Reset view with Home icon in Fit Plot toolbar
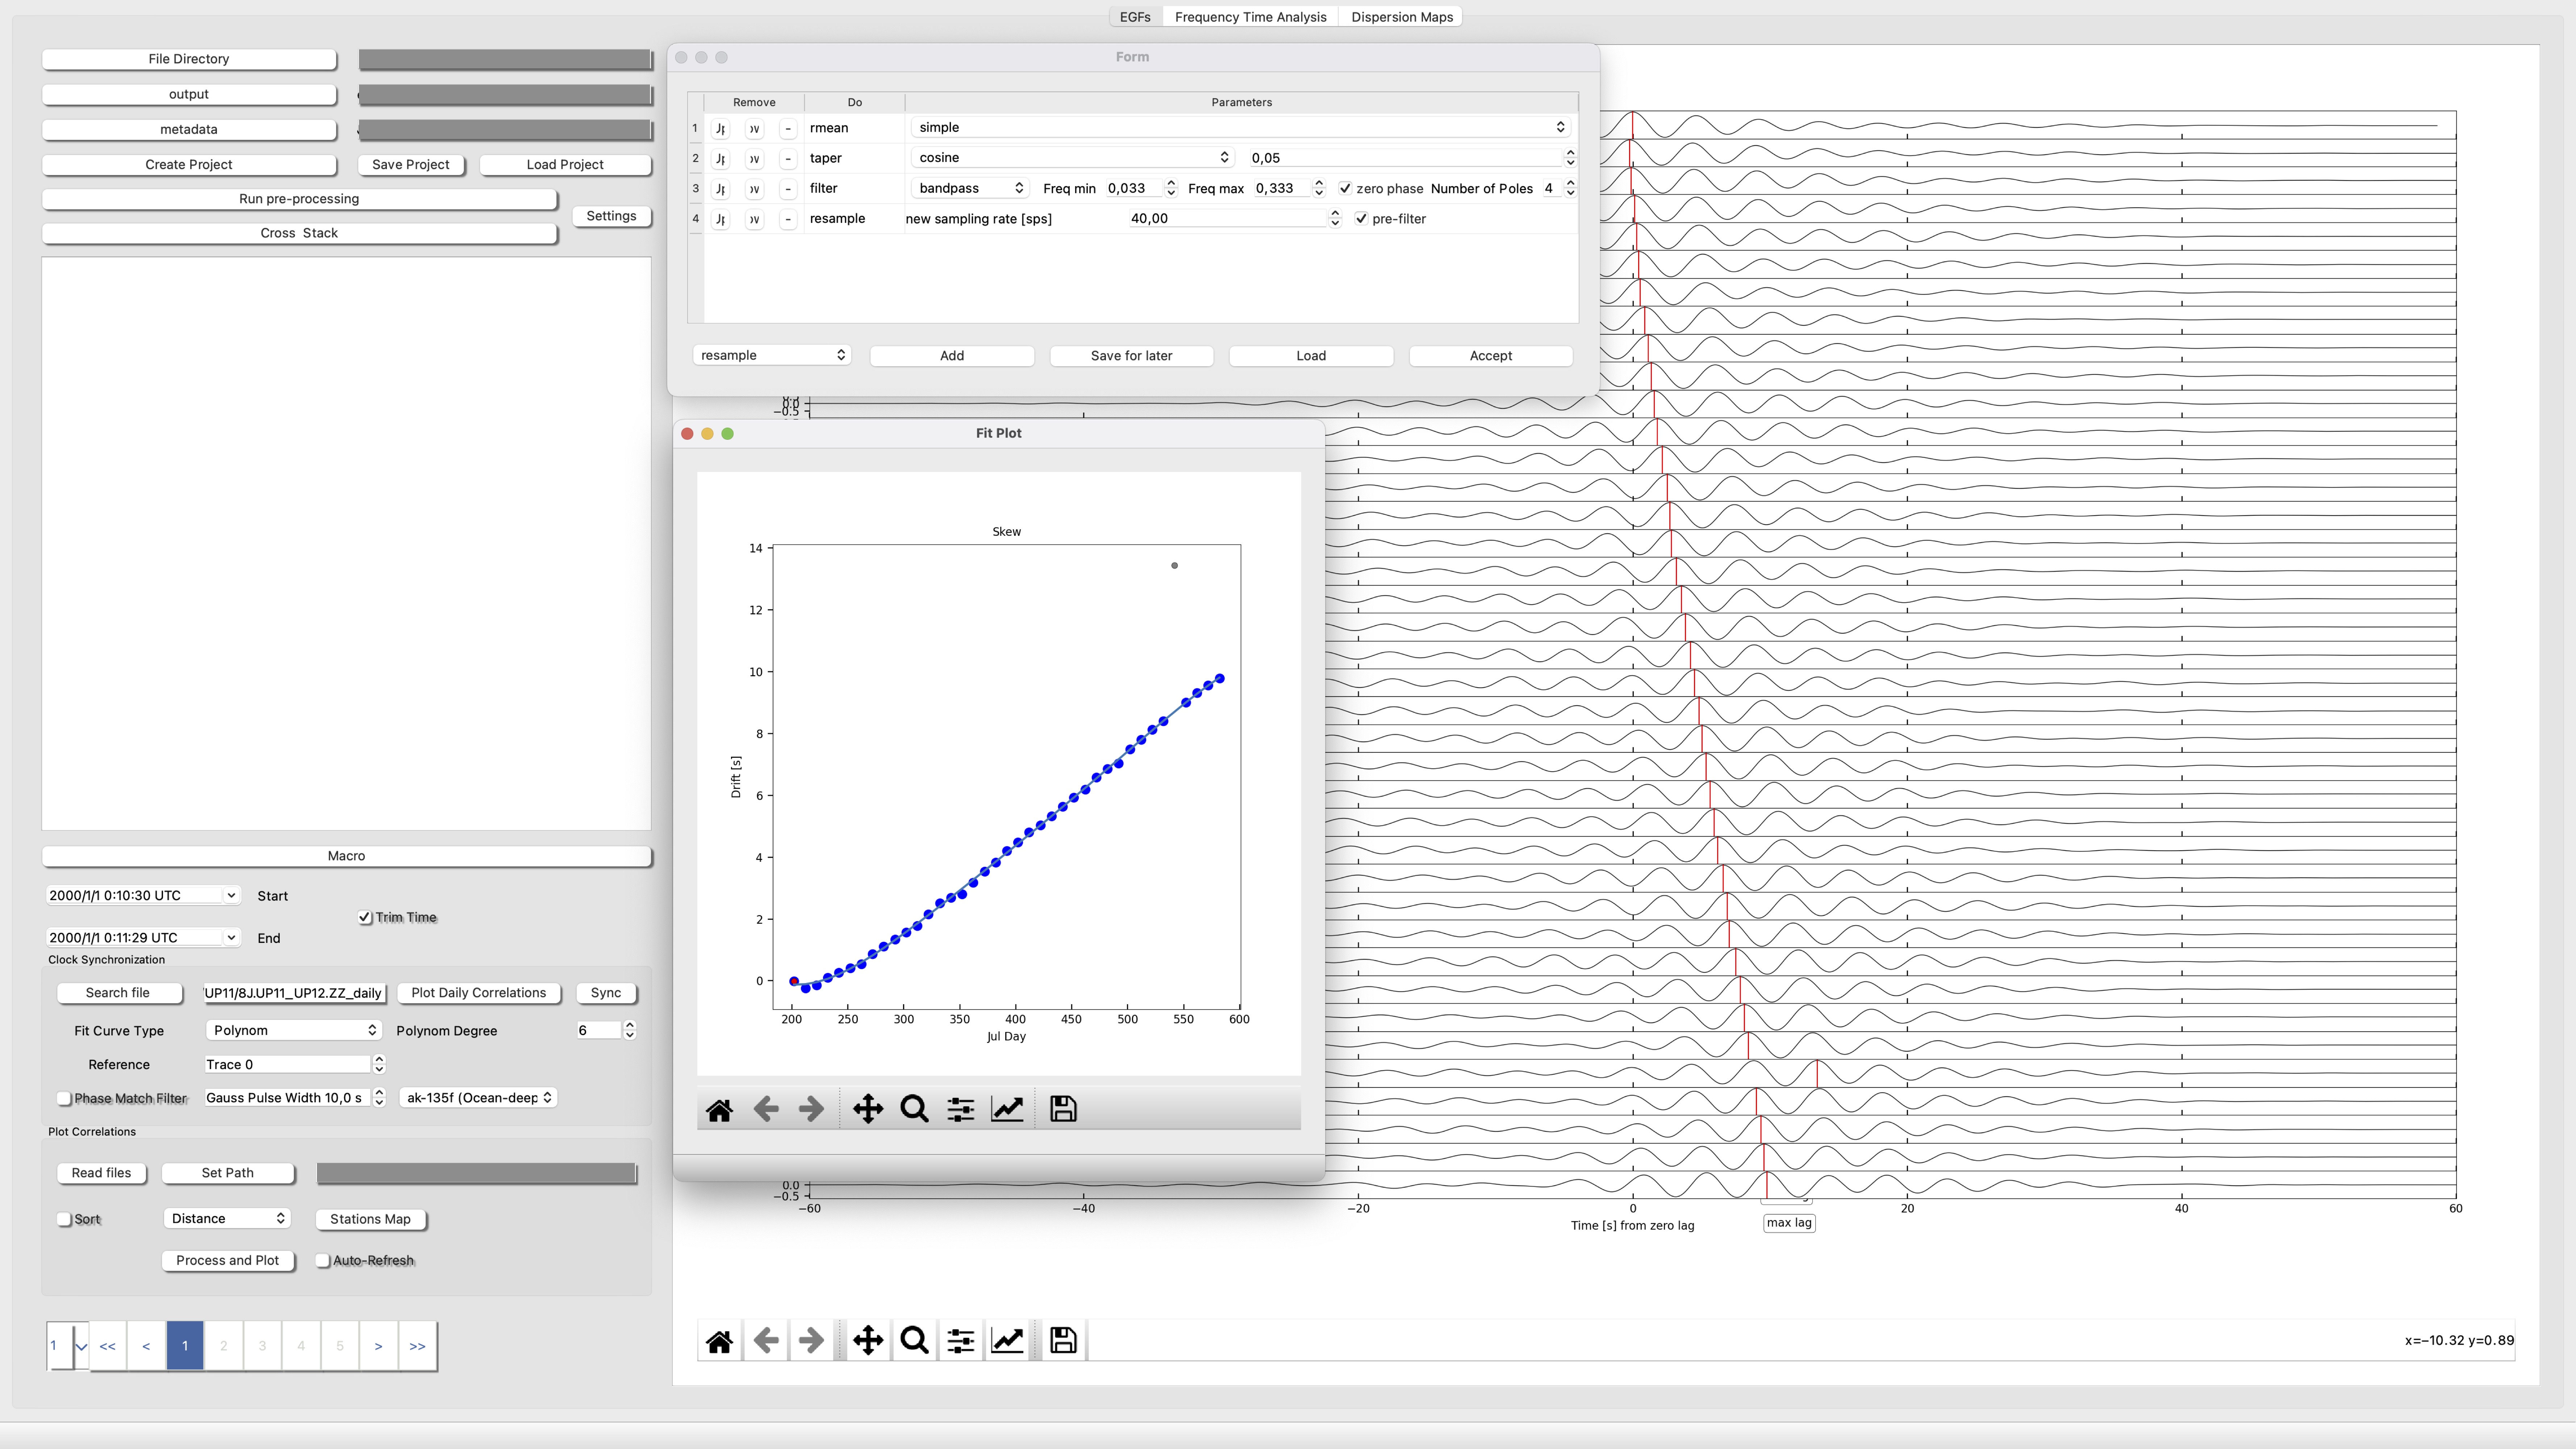 pos(719,1109)
